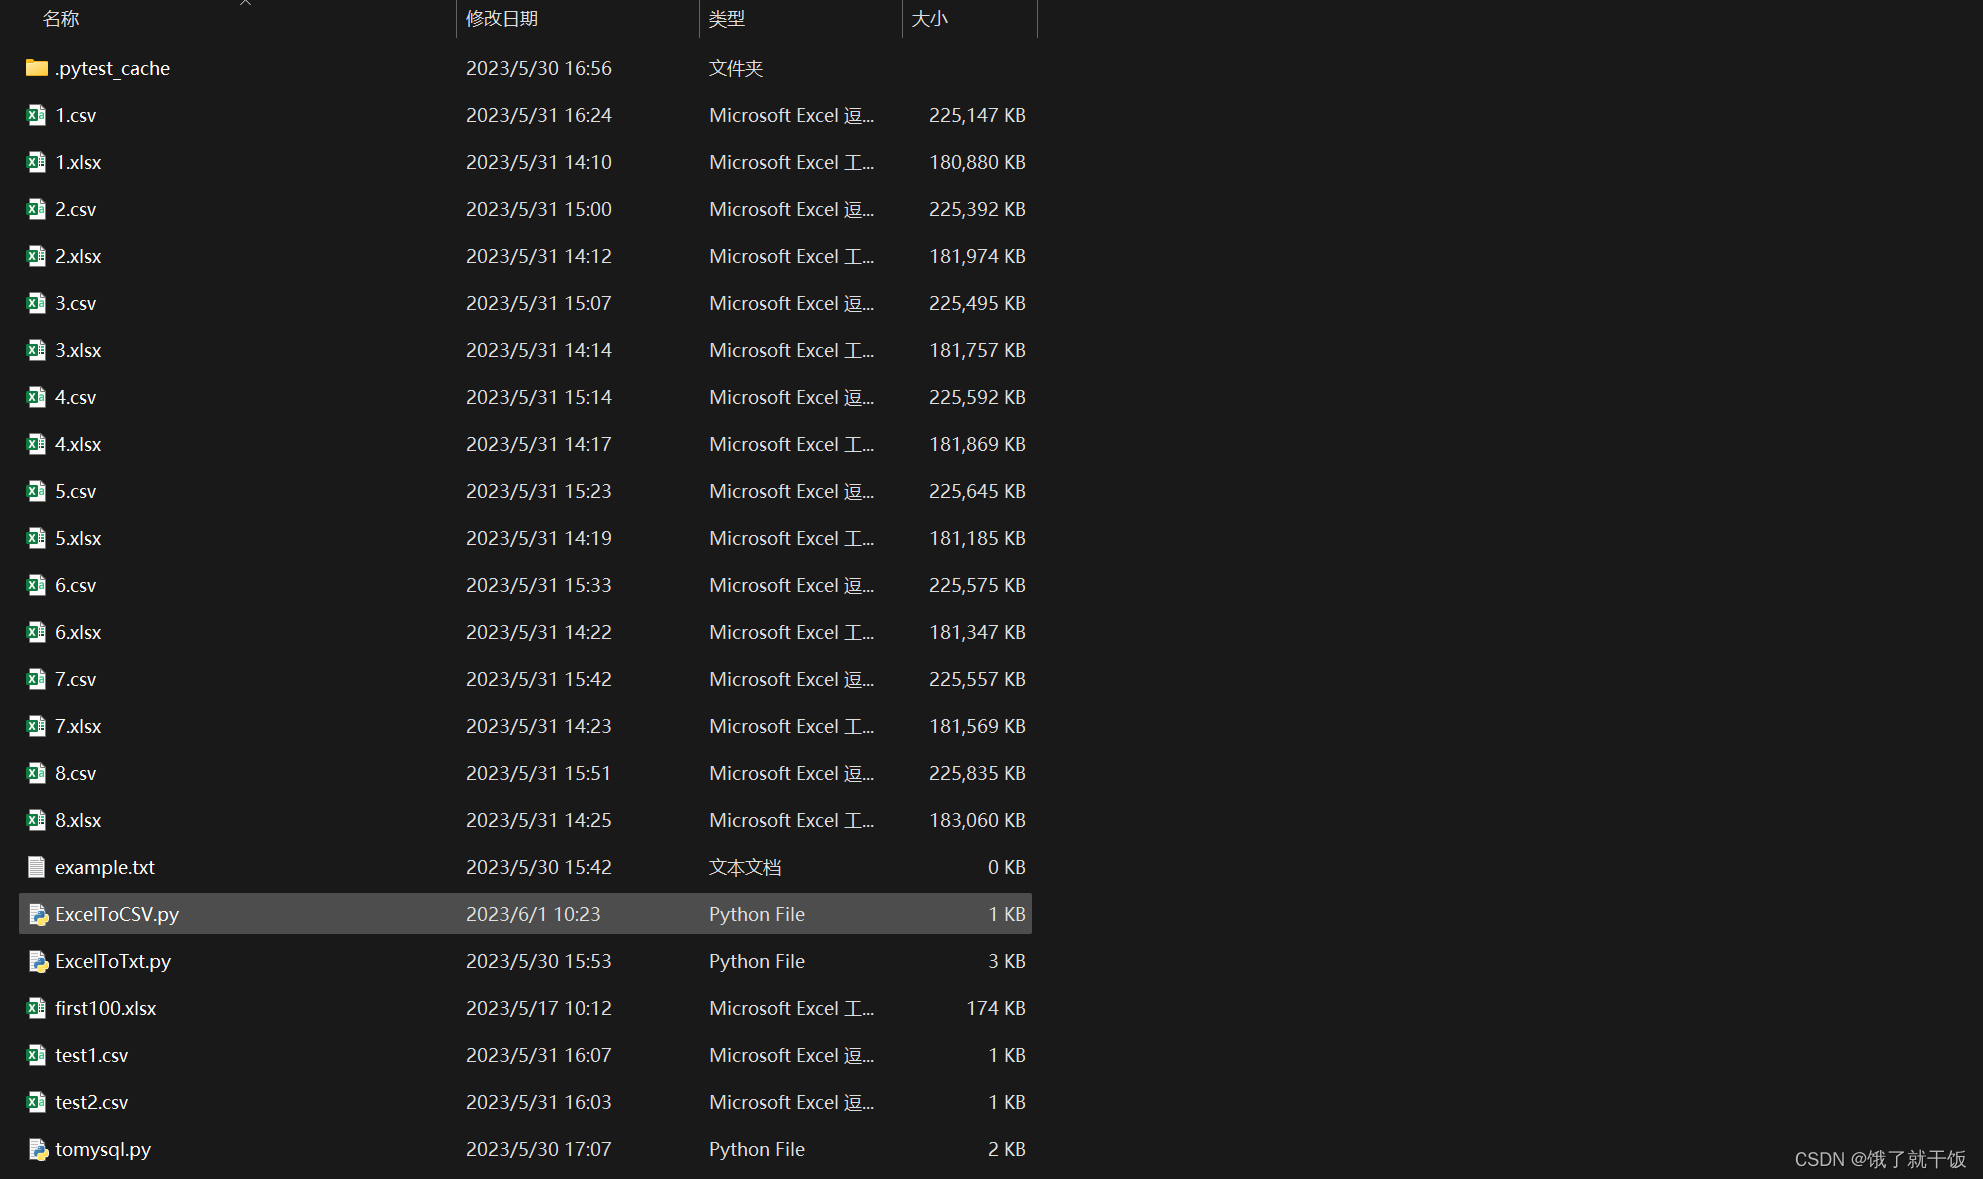Select the file name test2.csv
The width and height of the screenshot is (1983, 1179).
pyautogui.click(x=92, y=1102)
